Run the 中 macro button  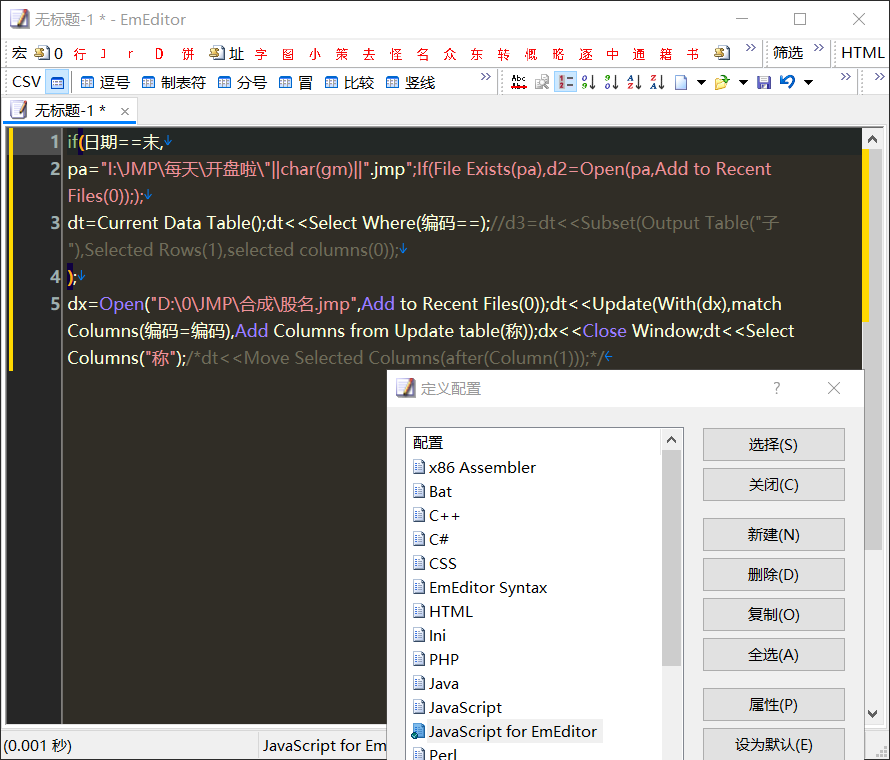612,54
